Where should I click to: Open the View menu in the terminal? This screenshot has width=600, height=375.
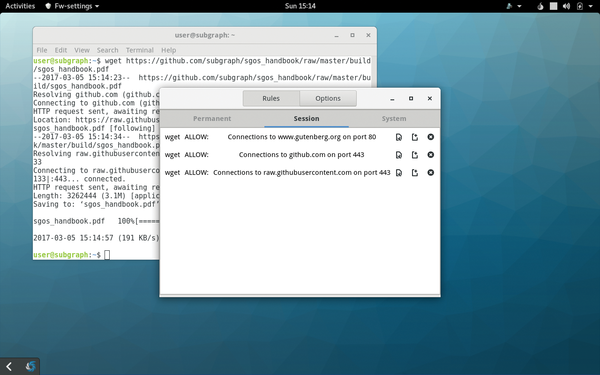pyautogui.click(x=82, y=50)
